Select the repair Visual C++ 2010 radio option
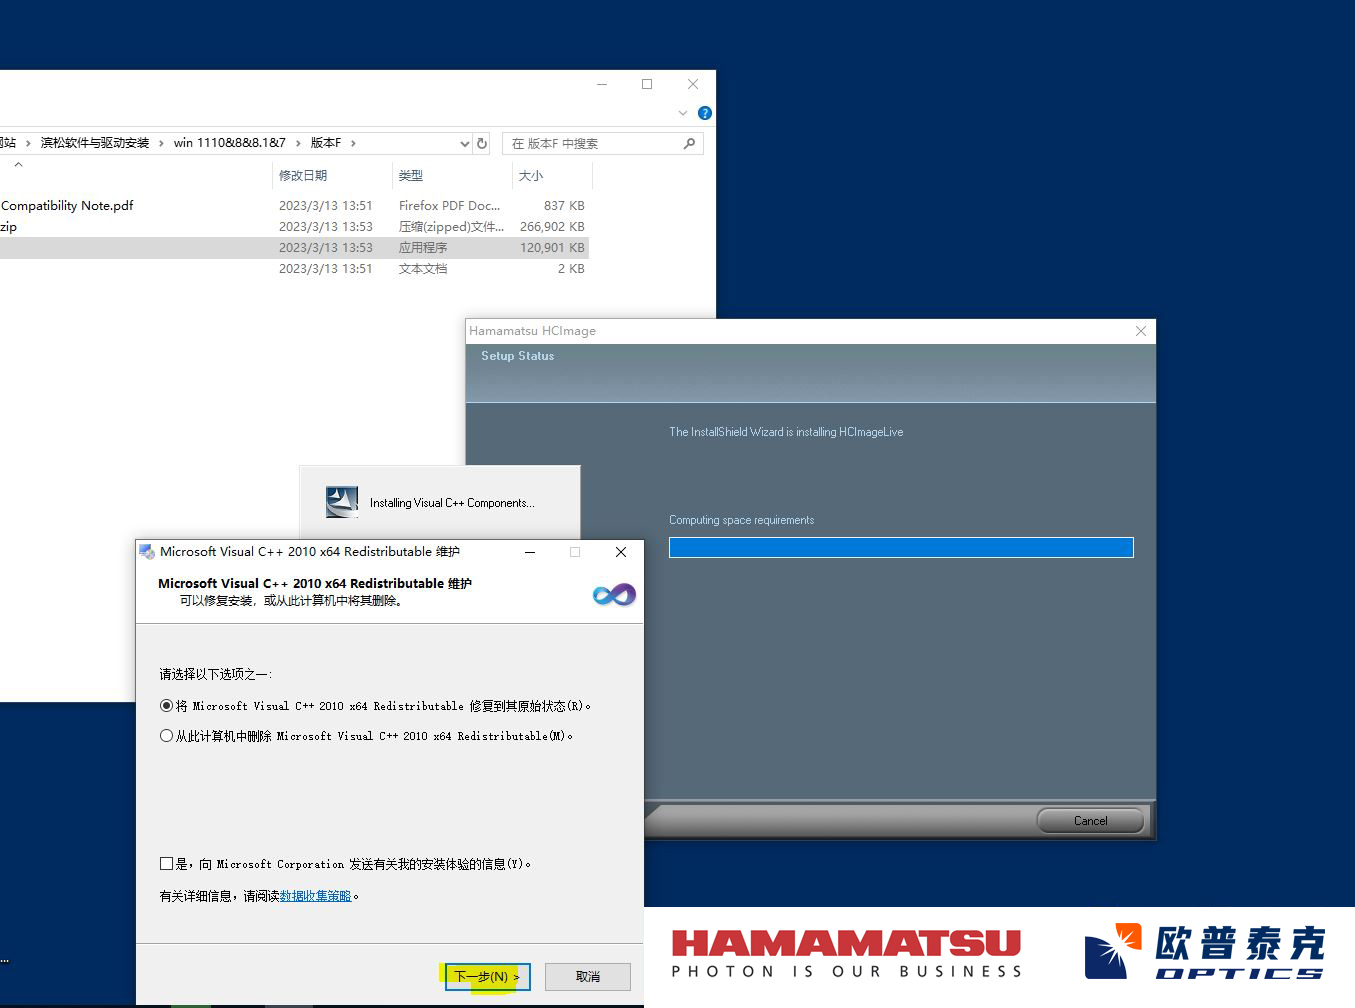 (167, 706)
